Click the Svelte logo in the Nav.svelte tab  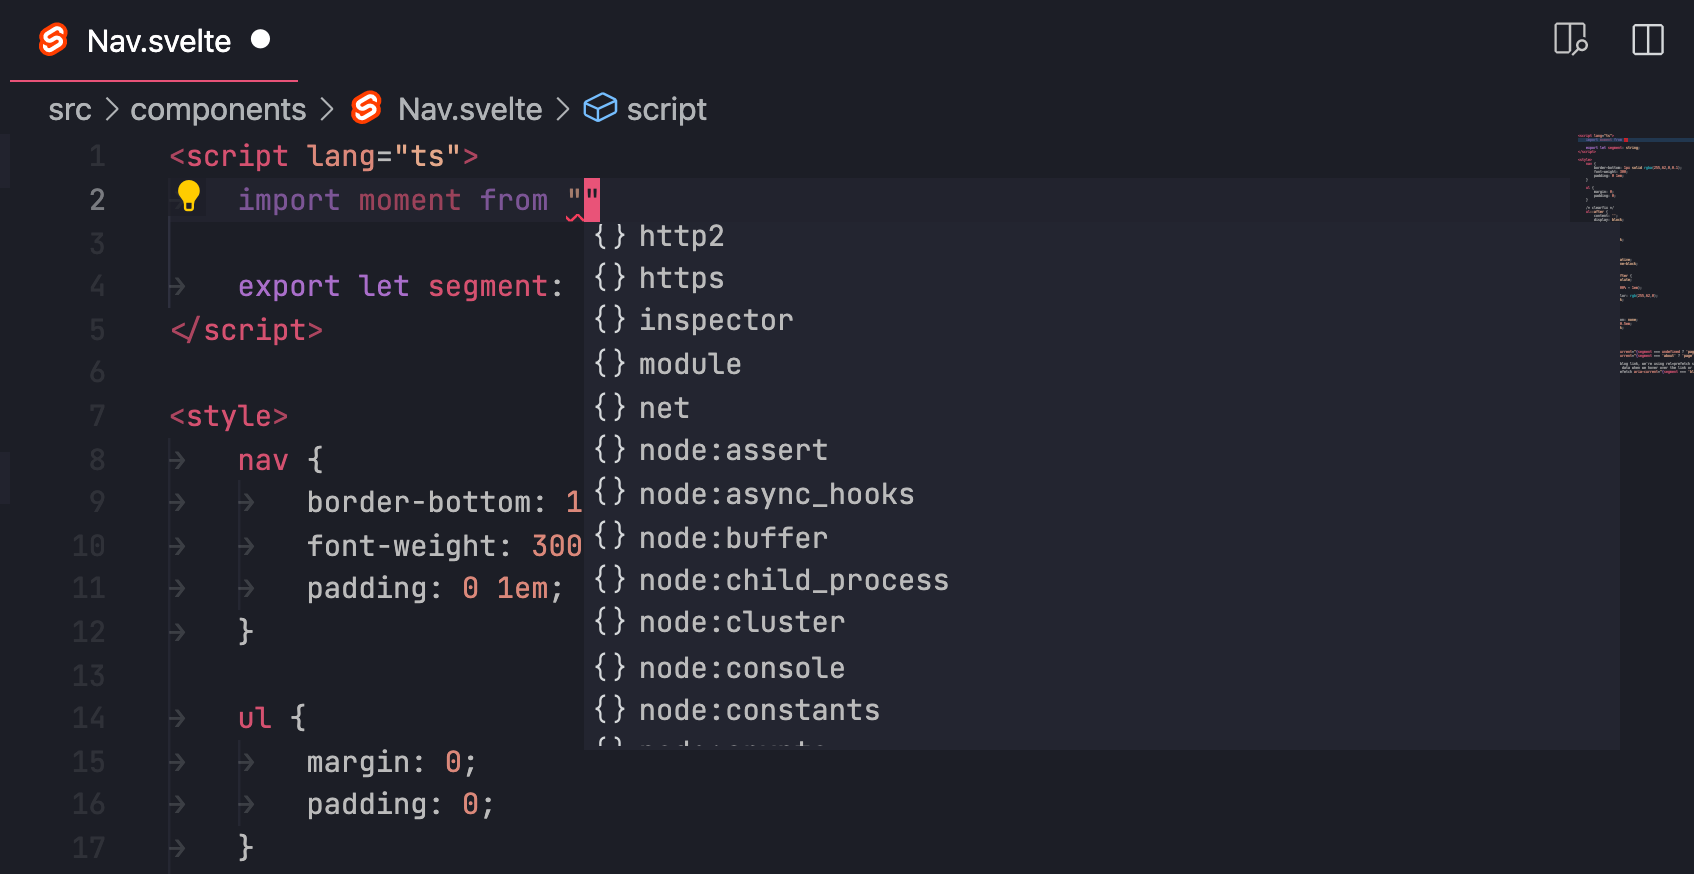pyautogui.click(x=51, y=40)
